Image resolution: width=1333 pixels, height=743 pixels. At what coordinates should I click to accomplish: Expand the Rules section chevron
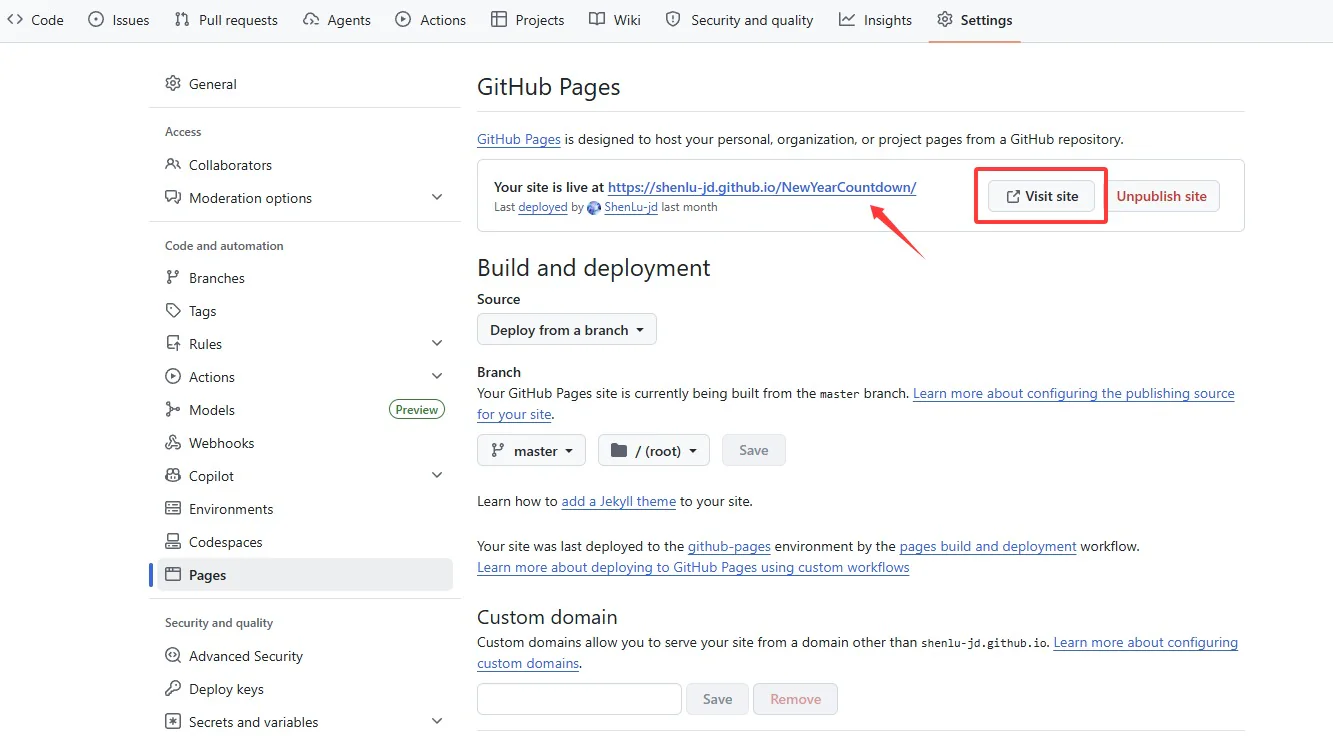tap(437, 344)
